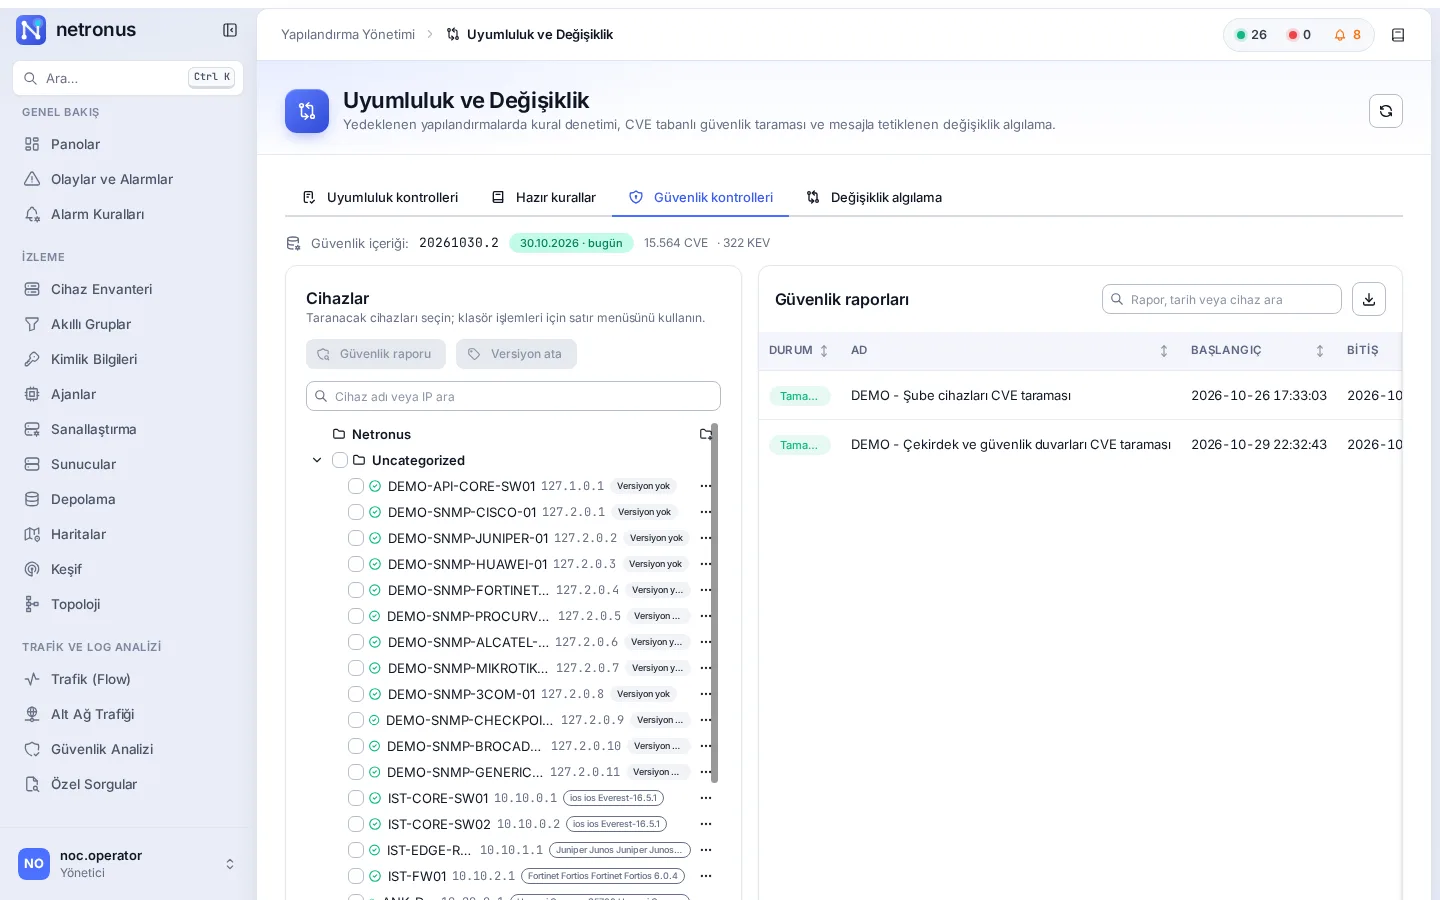
Task: Switch to Hazır kurallar tab
Action: 543,197
